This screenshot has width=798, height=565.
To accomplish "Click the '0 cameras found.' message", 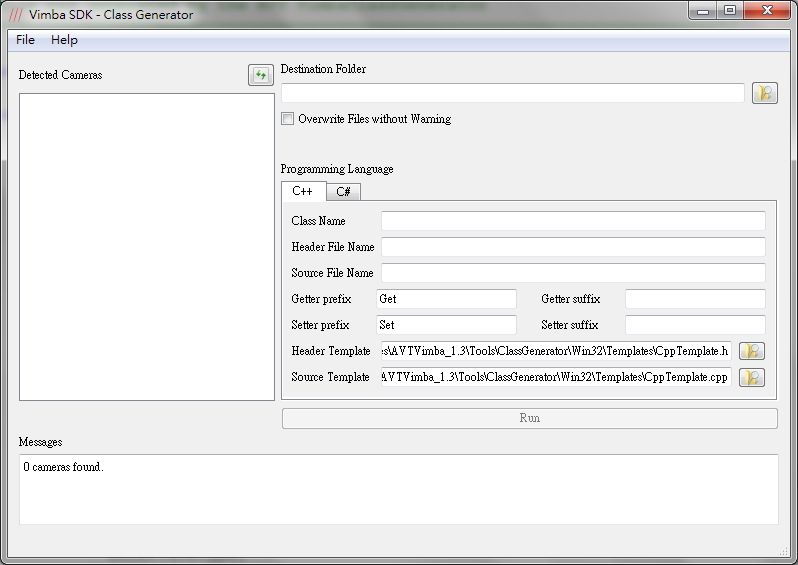I will coord(64,467).
